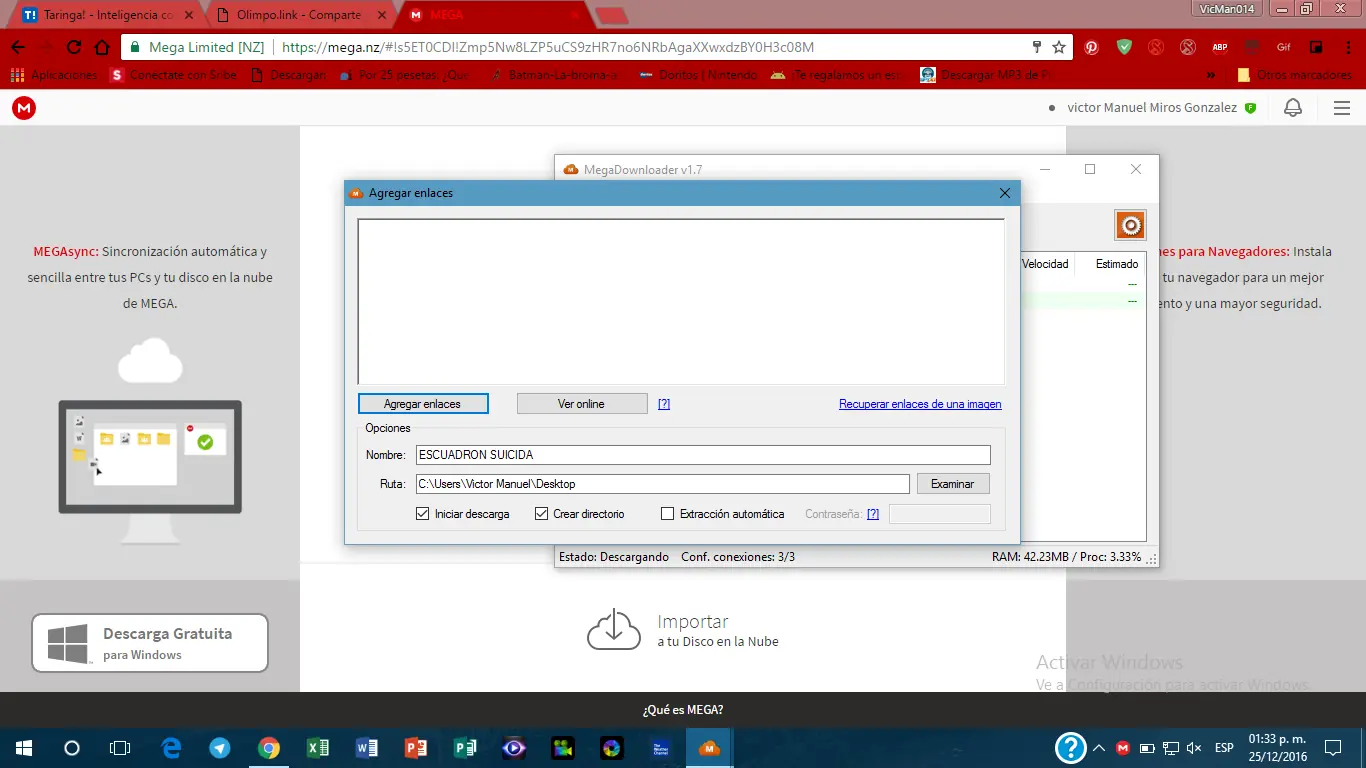Uncheck the Crear directorio checkbox

[x=542, y=514]
